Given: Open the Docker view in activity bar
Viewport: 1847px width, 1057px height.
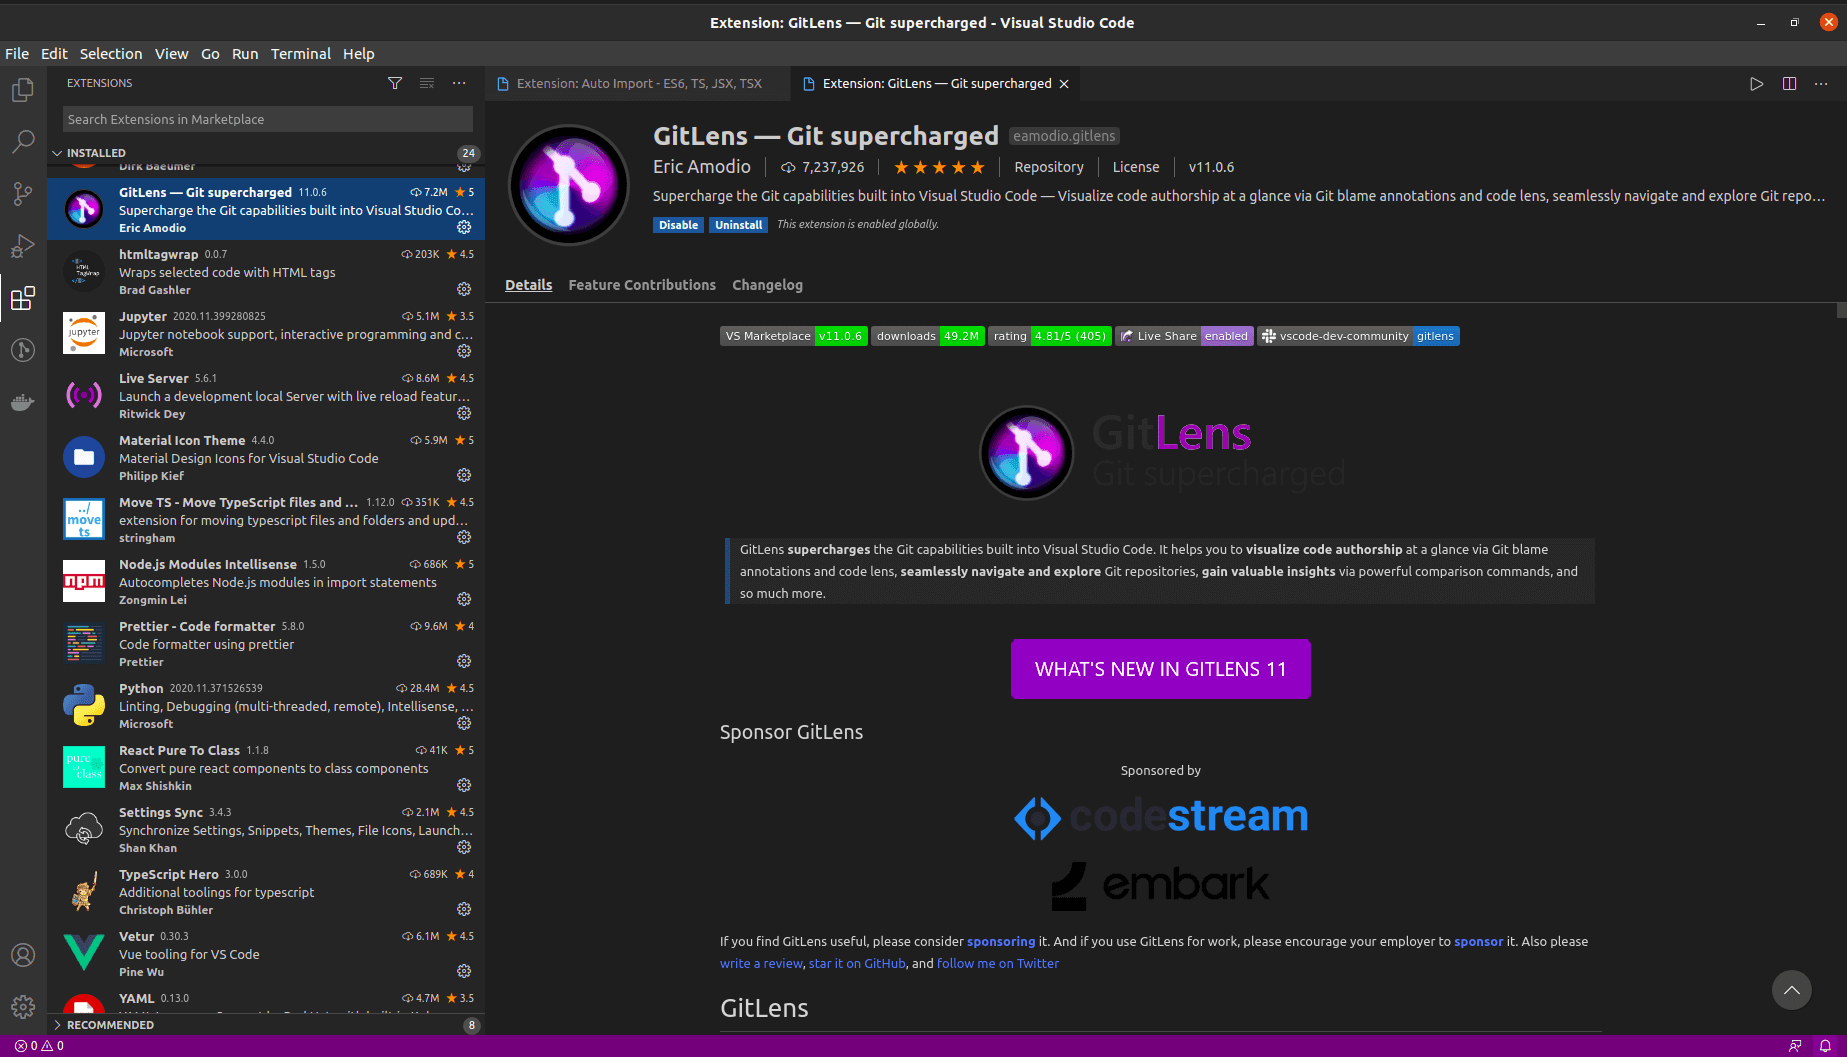Looking at the screenshot, I should pos(23,402).
